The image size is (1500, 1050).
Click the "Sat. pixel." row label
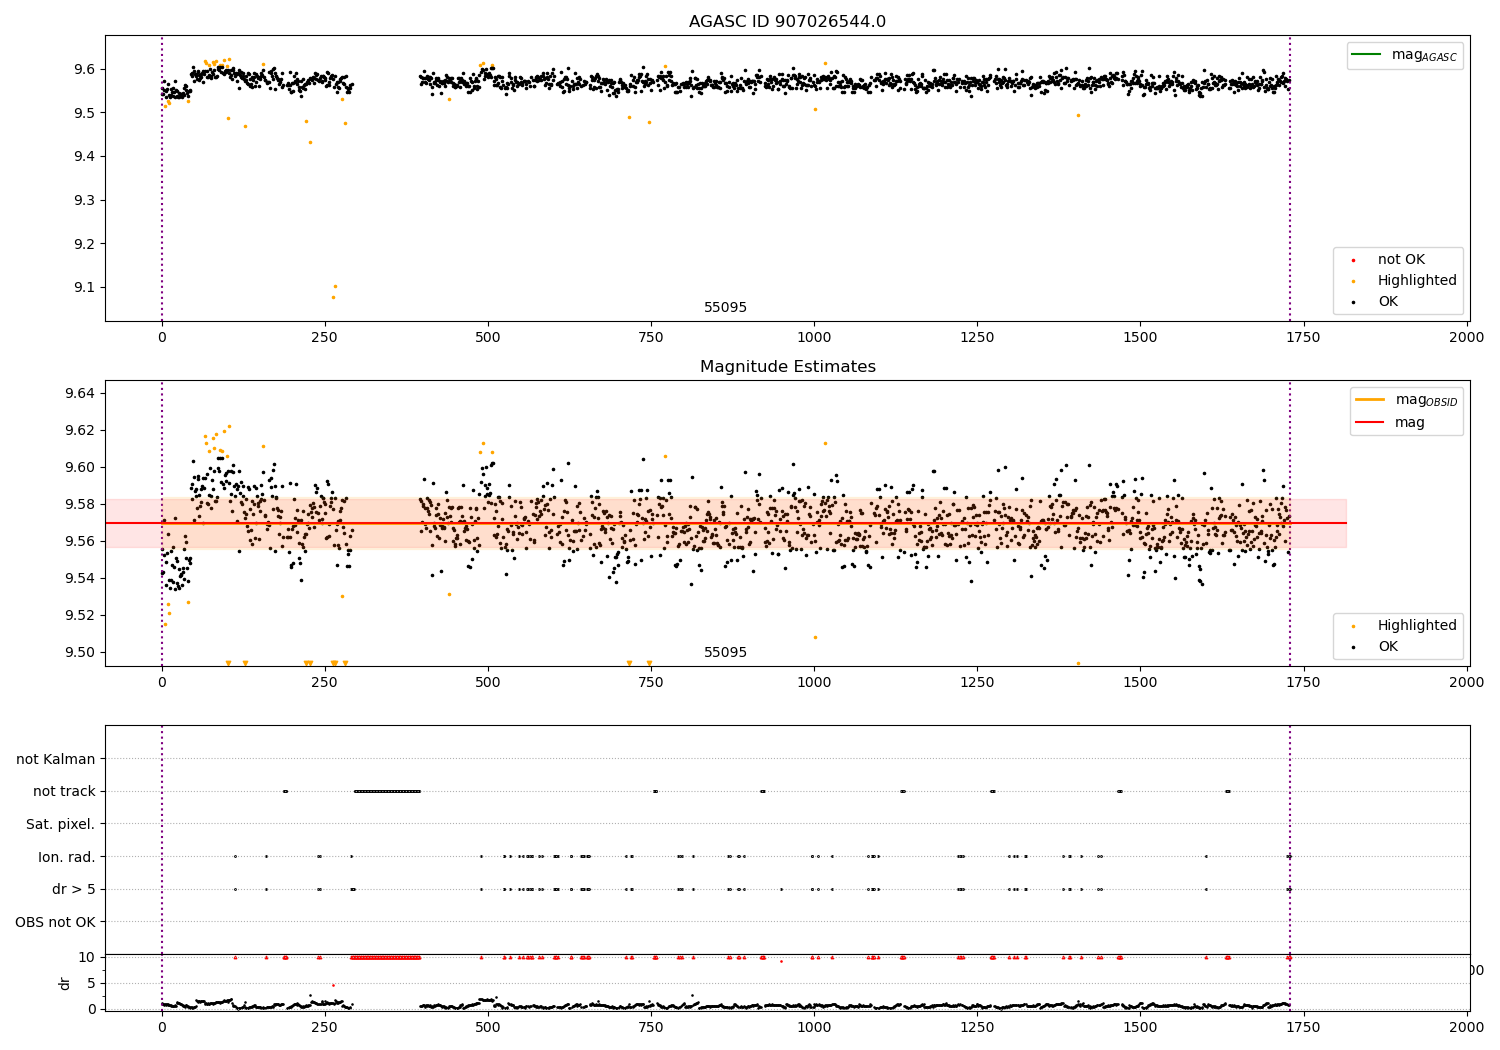tap(61, 825)
